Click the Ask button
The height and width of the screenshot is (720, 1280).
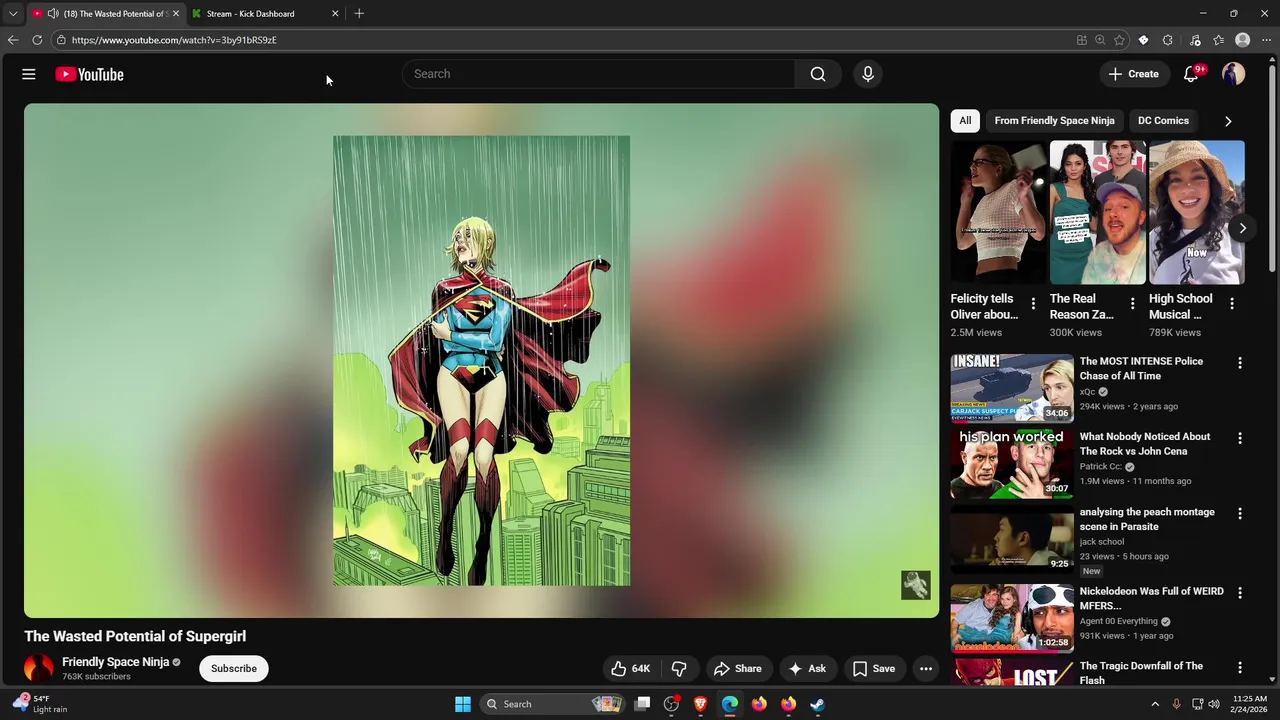click(x=807, y=668)
